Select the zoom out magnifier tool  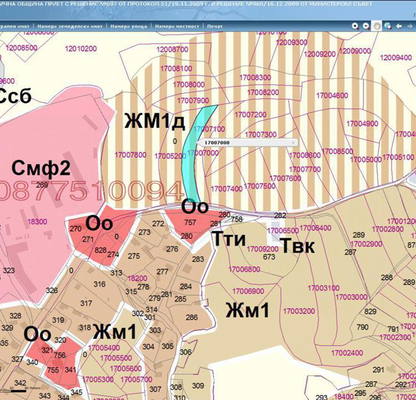coord(366,26)
